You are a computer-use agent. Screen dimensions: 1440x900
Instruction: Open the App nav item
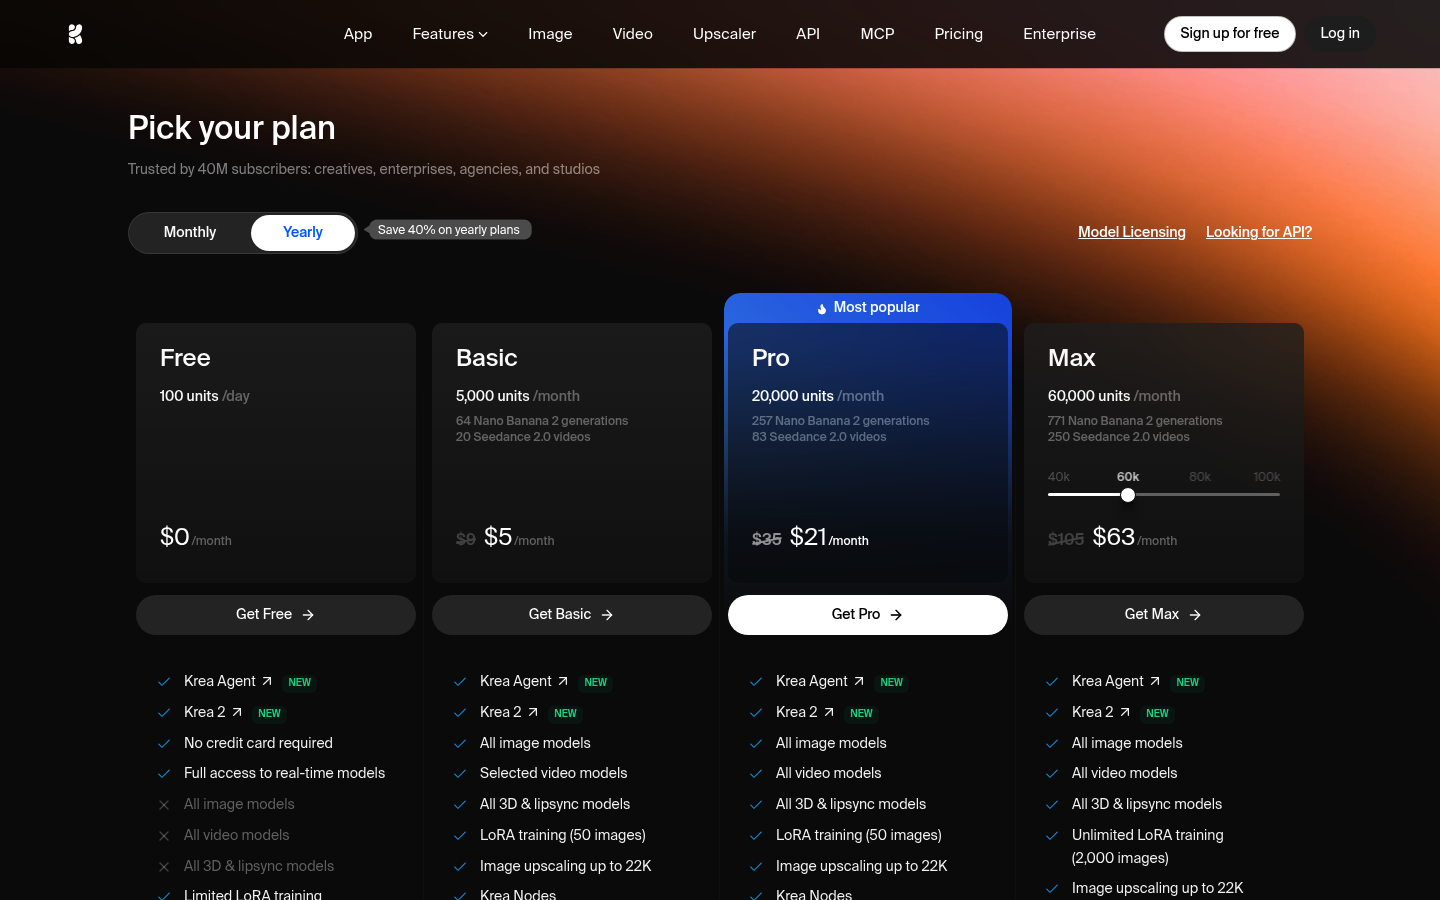point(358,34)
